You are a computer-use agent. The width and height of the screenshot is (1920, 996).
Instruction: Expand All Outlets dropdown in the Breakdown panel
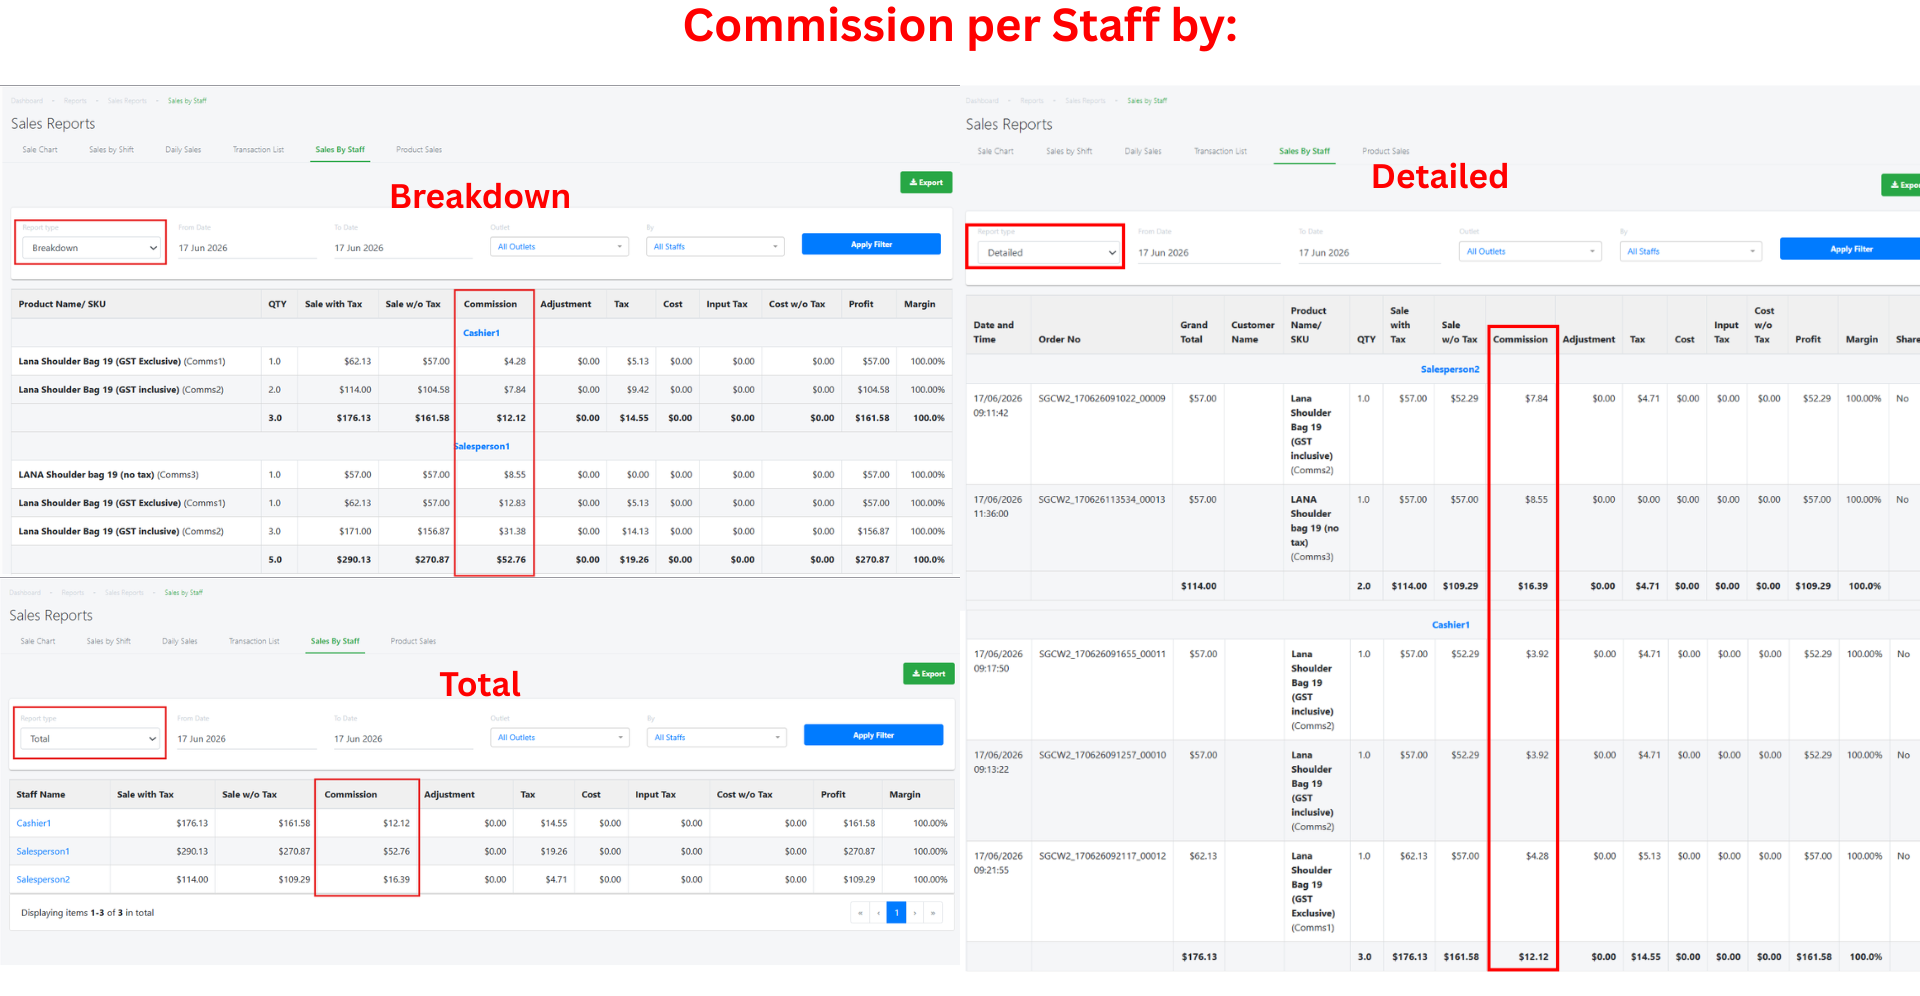[x=559, y=246]
